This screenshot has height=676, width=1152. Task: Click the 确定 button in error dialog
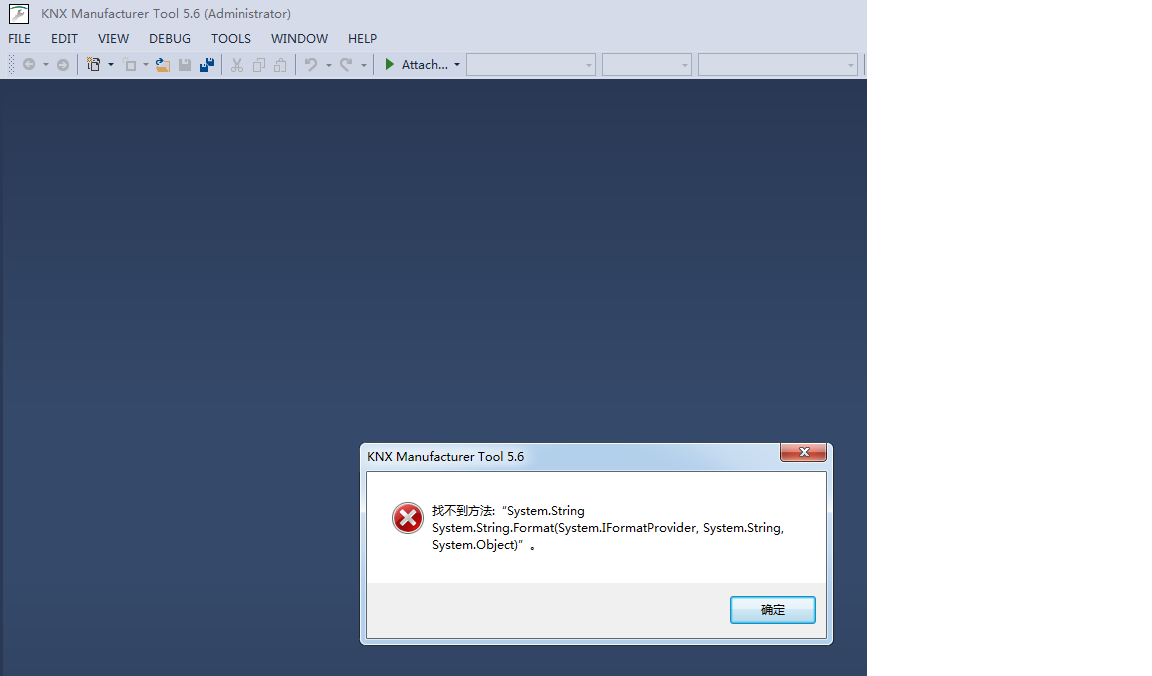click(x=773, y=610)
